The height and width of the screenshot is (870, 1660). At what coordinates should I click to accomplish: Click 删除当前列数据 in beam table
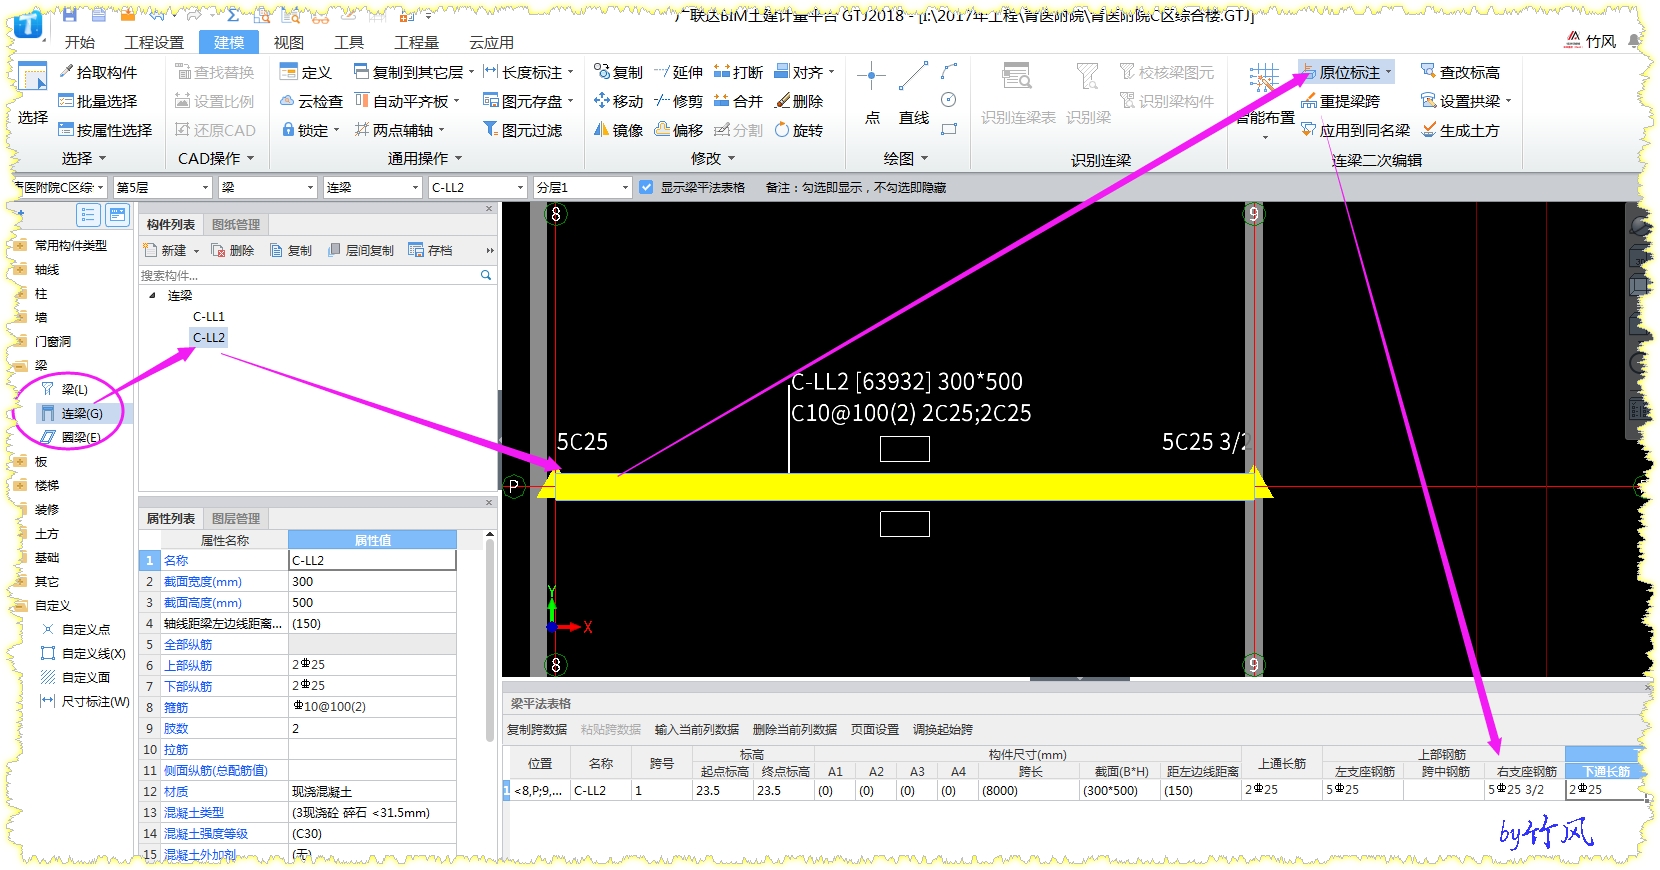pyautogui.click(x=794, y=729)
